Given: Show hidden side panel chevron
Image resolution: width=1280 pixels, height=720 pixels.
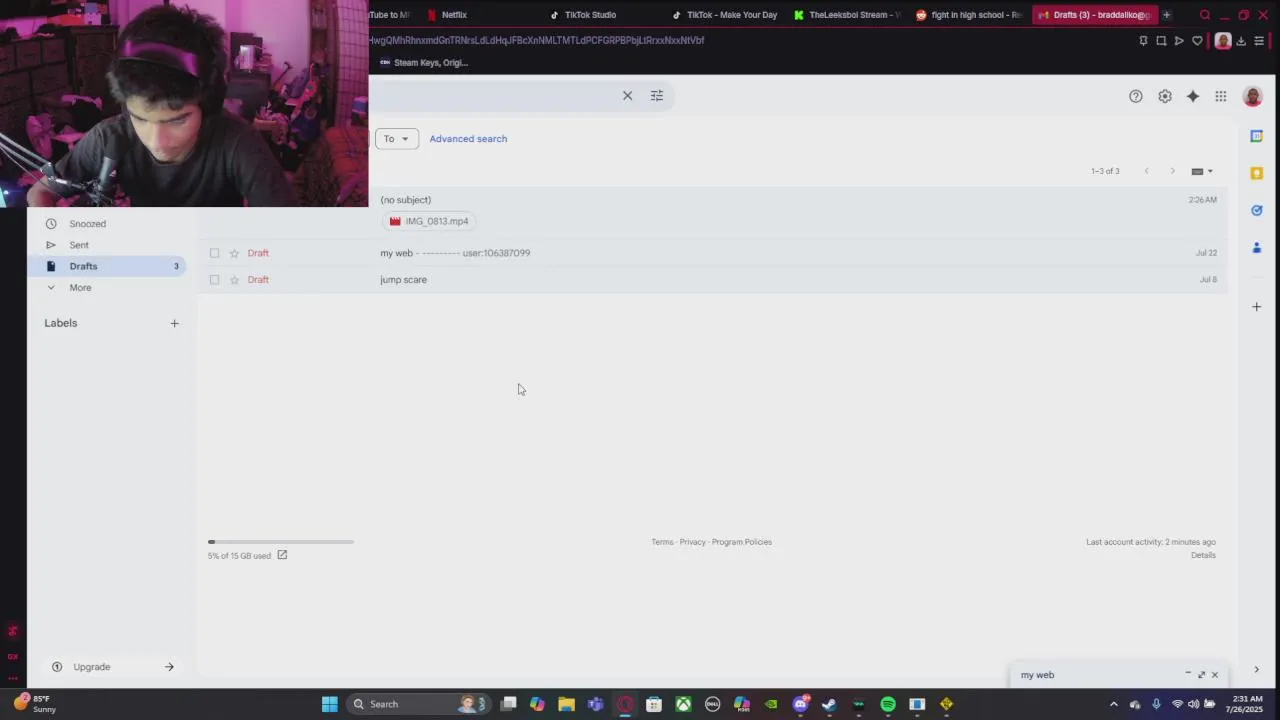Looking at the screenshot, I should point(1257,670).
